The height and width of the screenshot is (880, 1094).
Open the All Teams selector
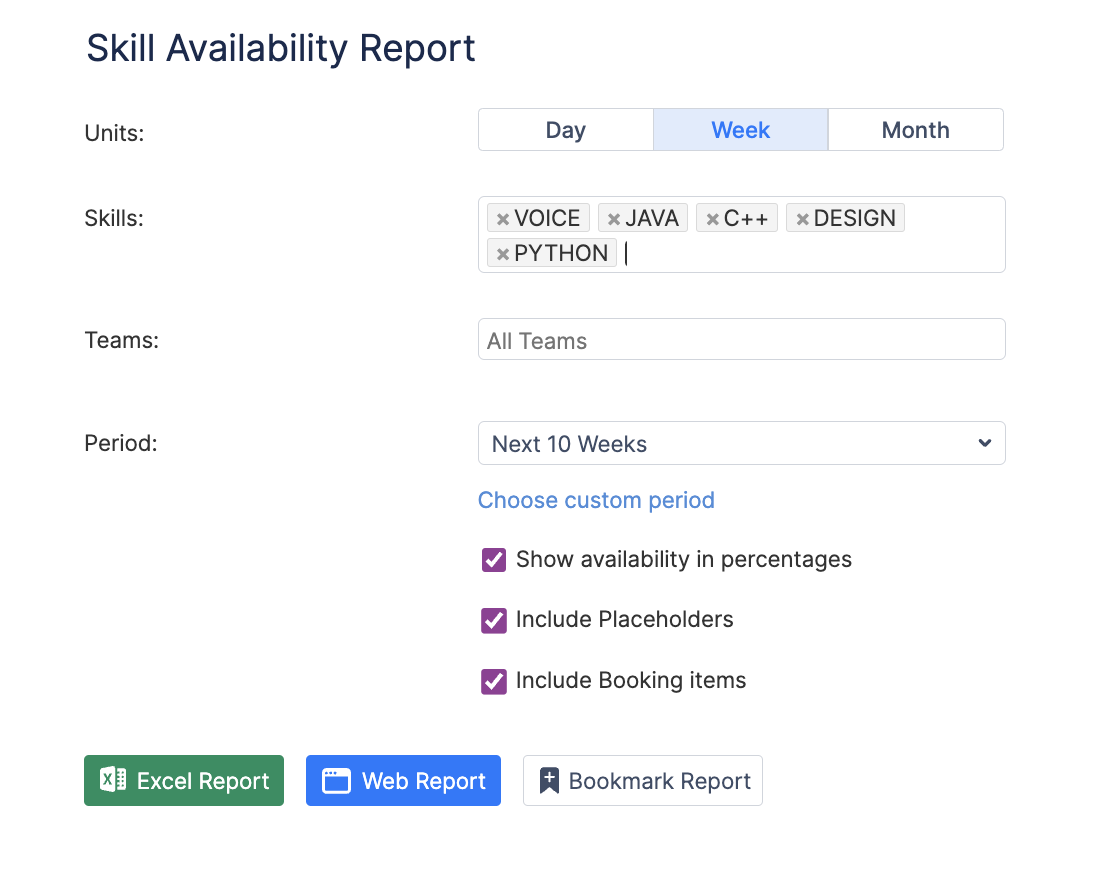[x=740, y=340]
